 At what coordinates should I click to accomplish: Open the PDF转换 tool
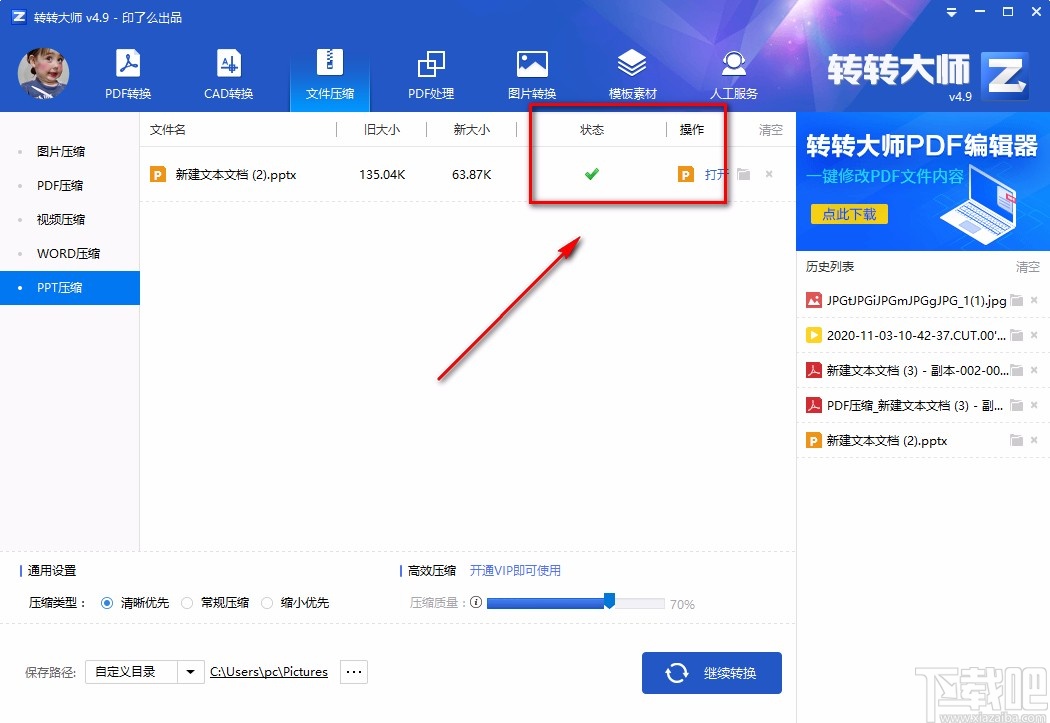point(127,72)
